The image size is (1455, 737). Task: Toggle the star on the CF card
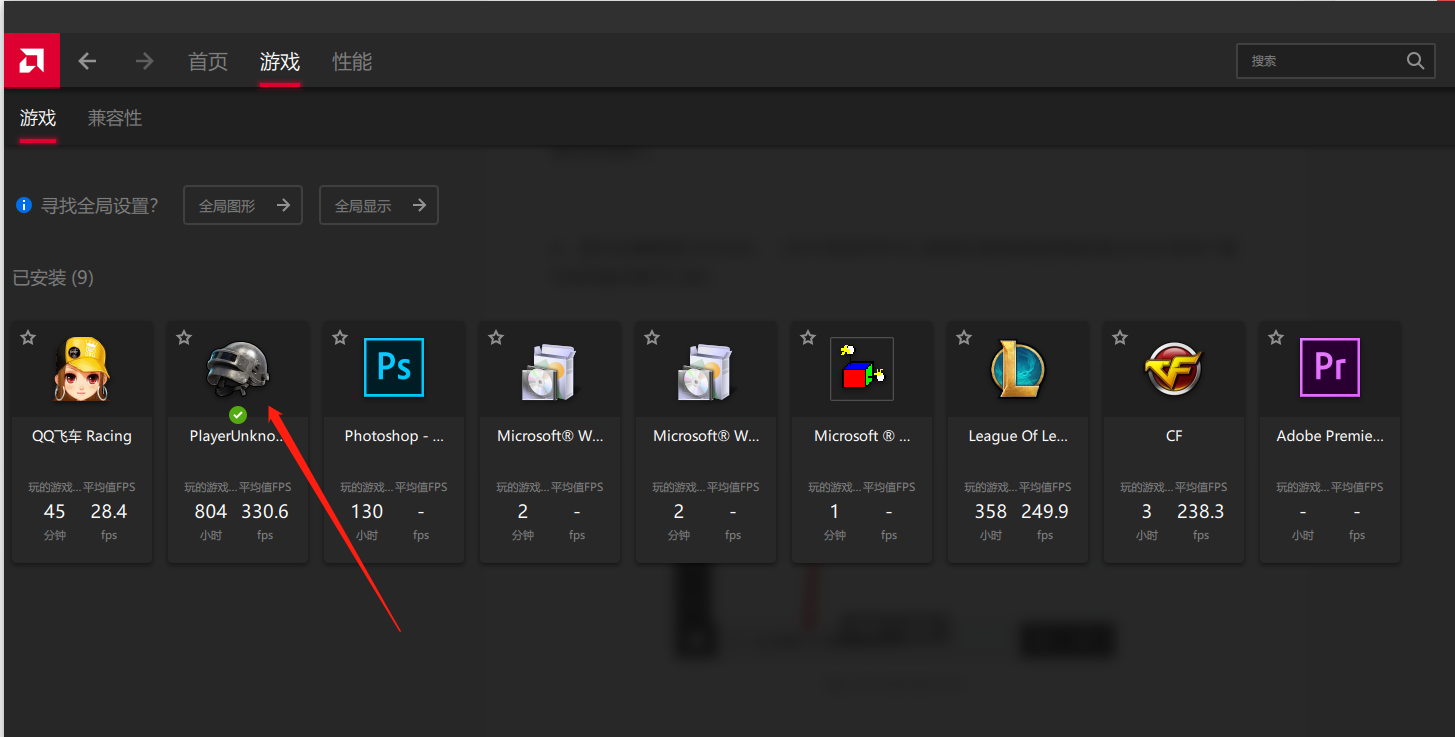[x=1120, y=338]
